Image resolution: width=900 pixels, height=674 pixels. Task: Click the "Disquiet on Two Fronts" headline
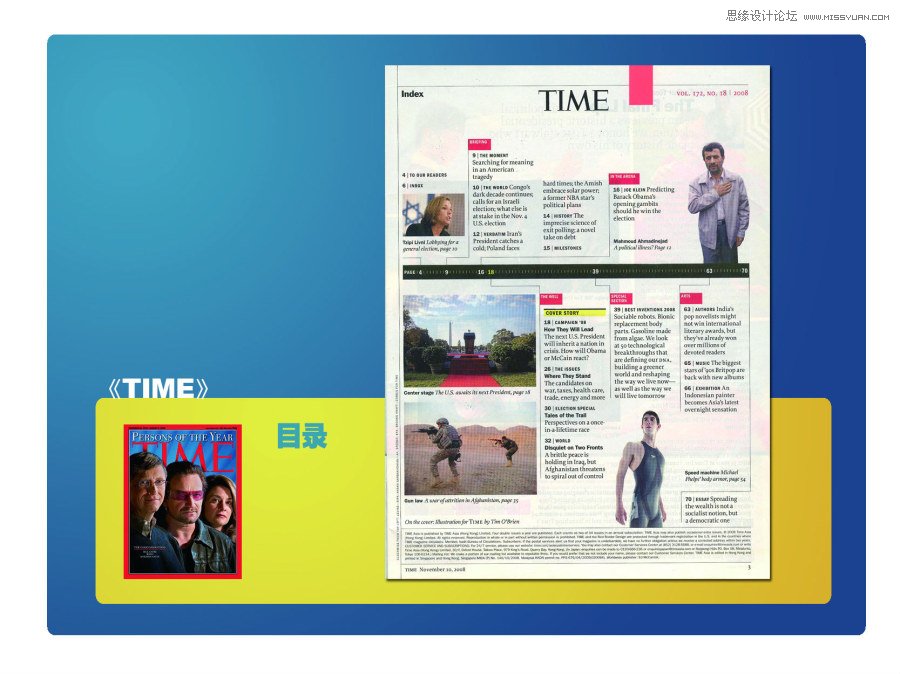(x=573, y=448)
